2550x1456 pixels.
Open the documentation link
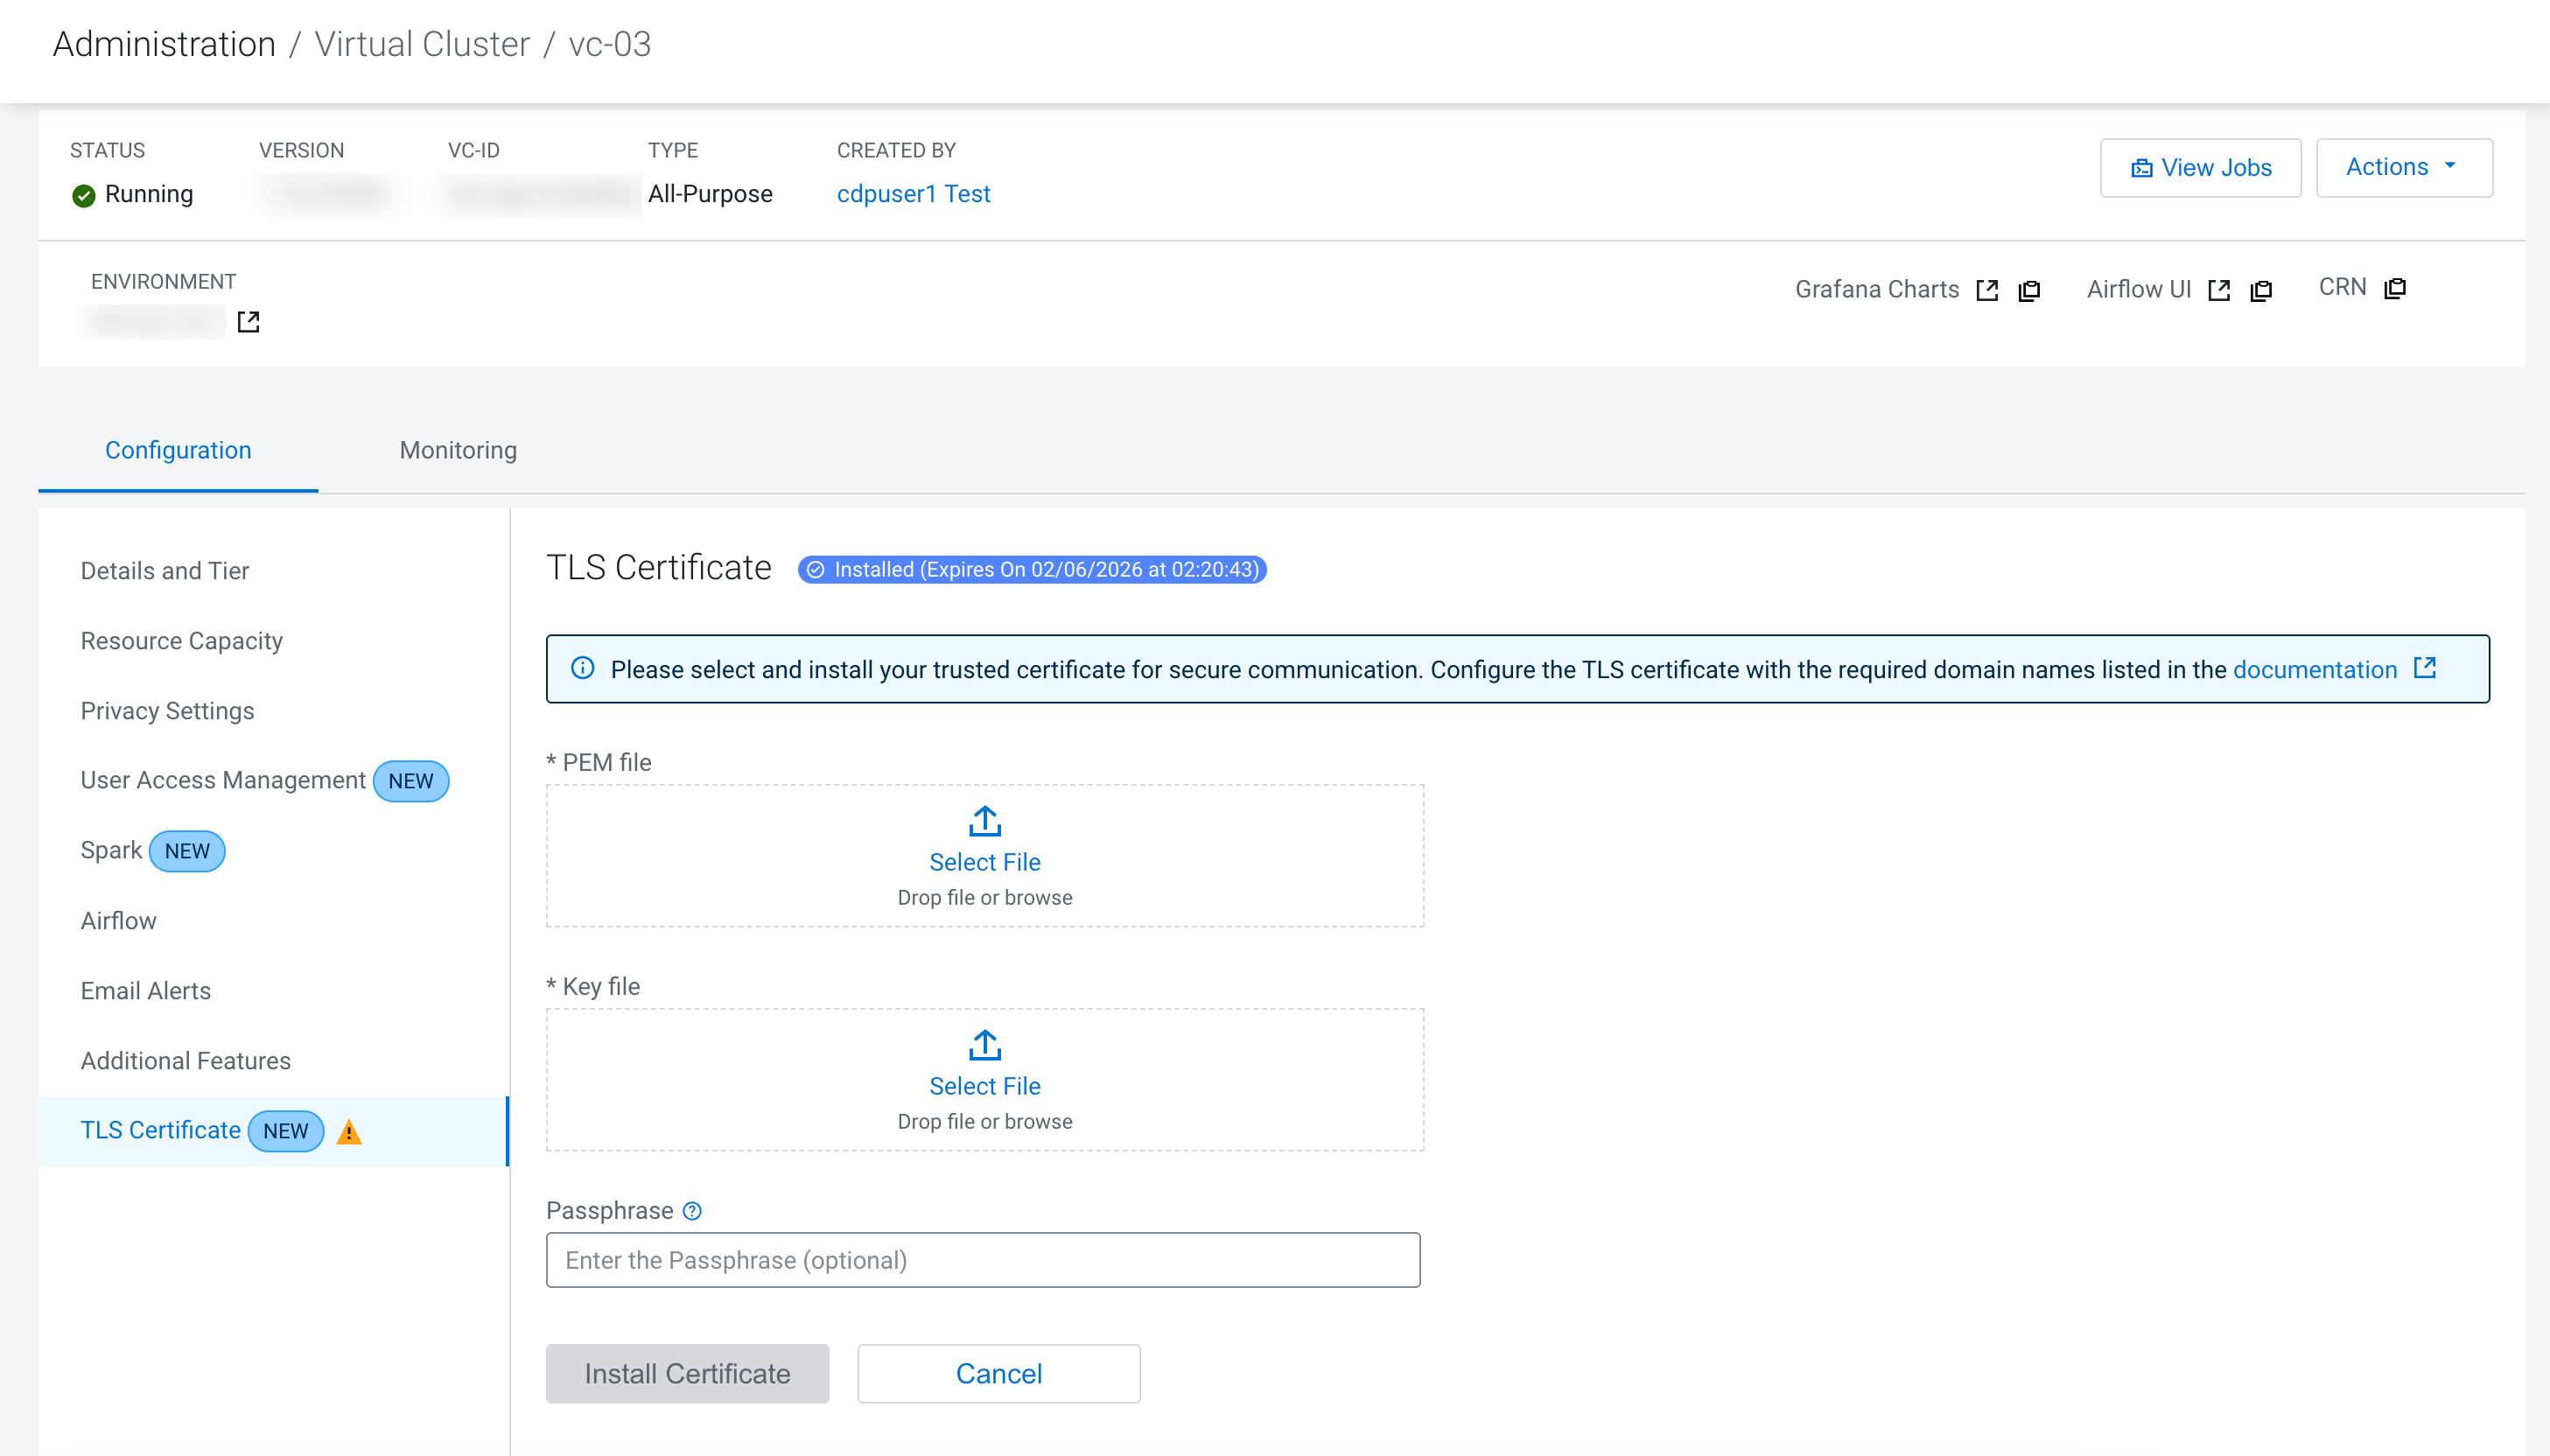pyautogui.click(x=2314, y=669)
